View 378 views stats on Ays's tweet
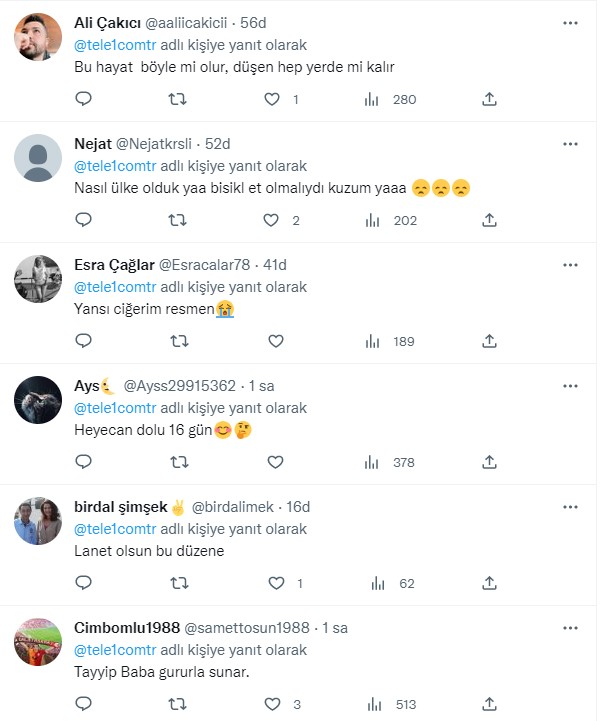600x721 pixels. click(x=391, y=462)
